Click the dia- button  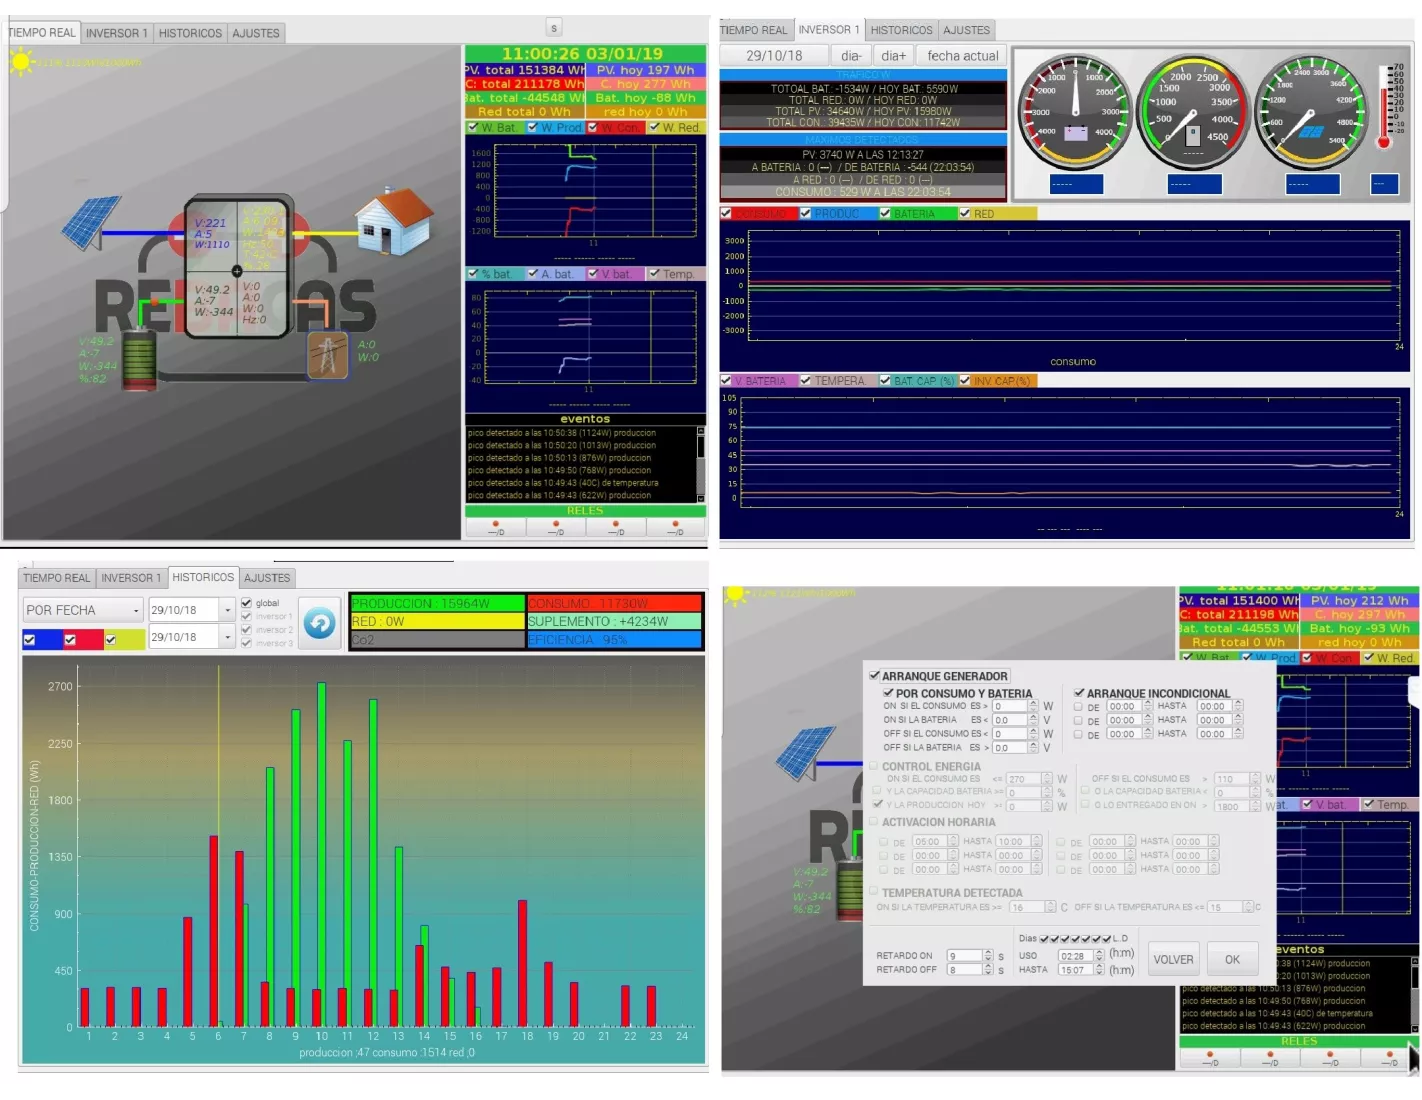tap(851, 56)
